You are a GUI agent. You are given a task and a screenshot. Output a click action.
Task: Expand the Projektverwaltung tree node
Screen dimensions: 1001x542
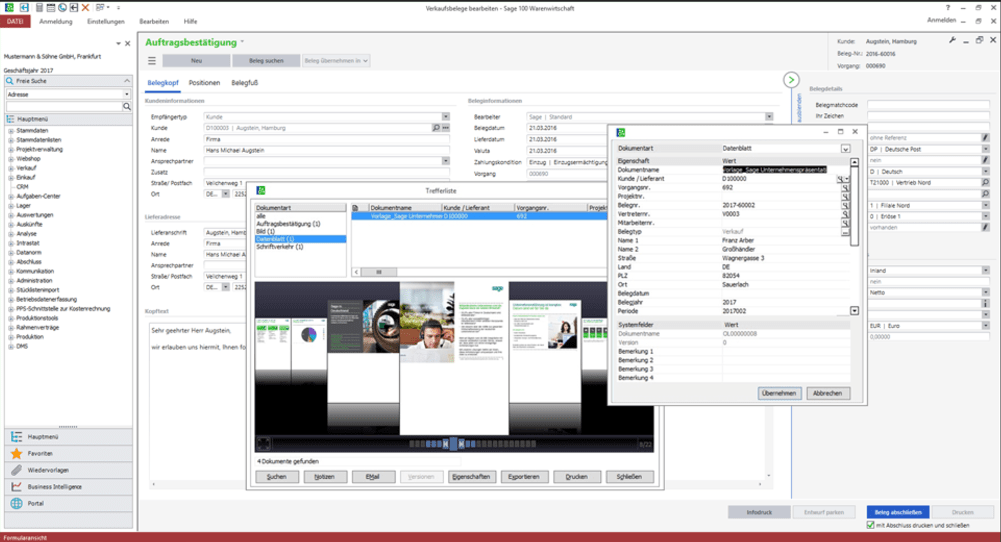click(x=11, y=149)
